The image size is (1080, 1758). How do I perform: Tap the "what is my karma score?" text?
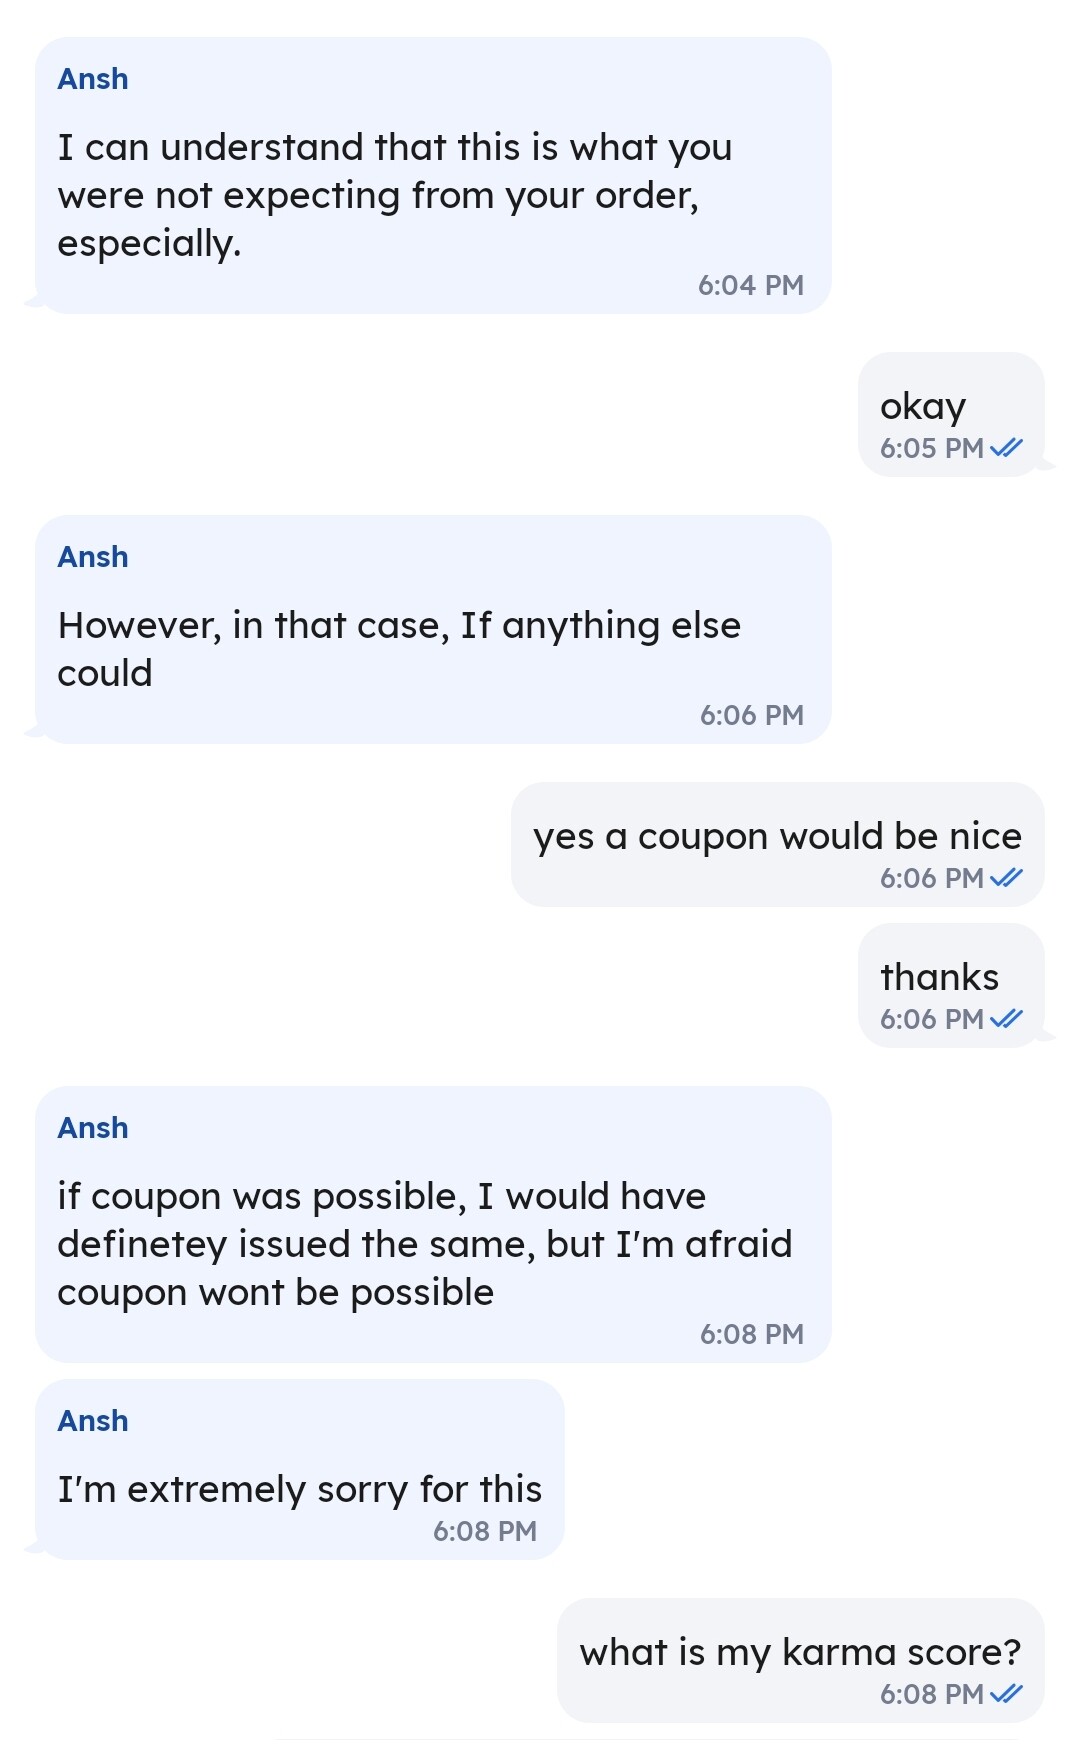point(800,1652)
